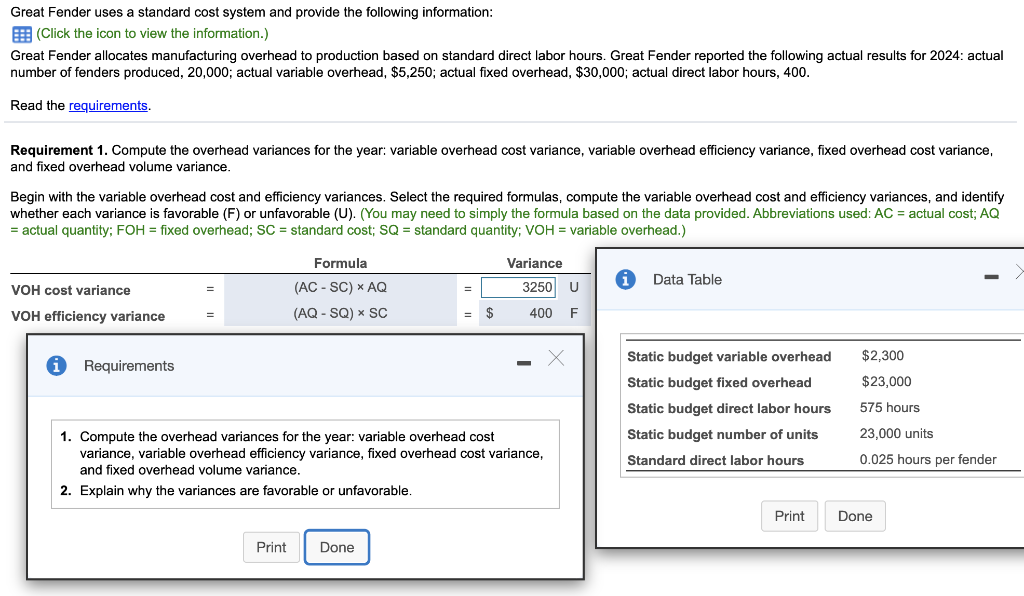
Task: Select the (AC - SC) × AQ formula cell
Action: 340,287
